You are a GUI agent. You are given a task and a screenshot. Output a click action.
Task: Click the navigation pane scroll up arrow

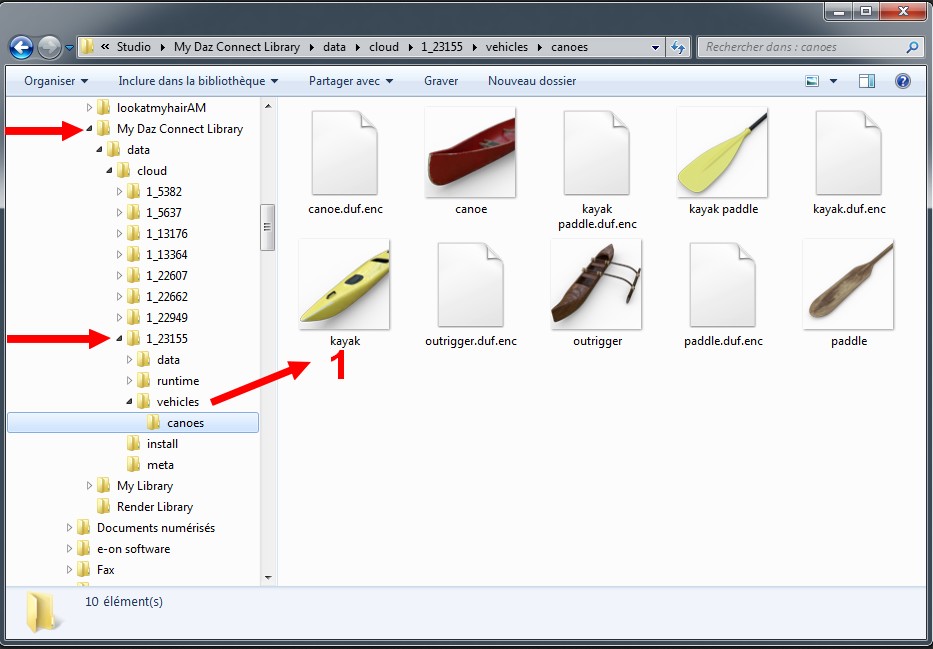(268, 106)
